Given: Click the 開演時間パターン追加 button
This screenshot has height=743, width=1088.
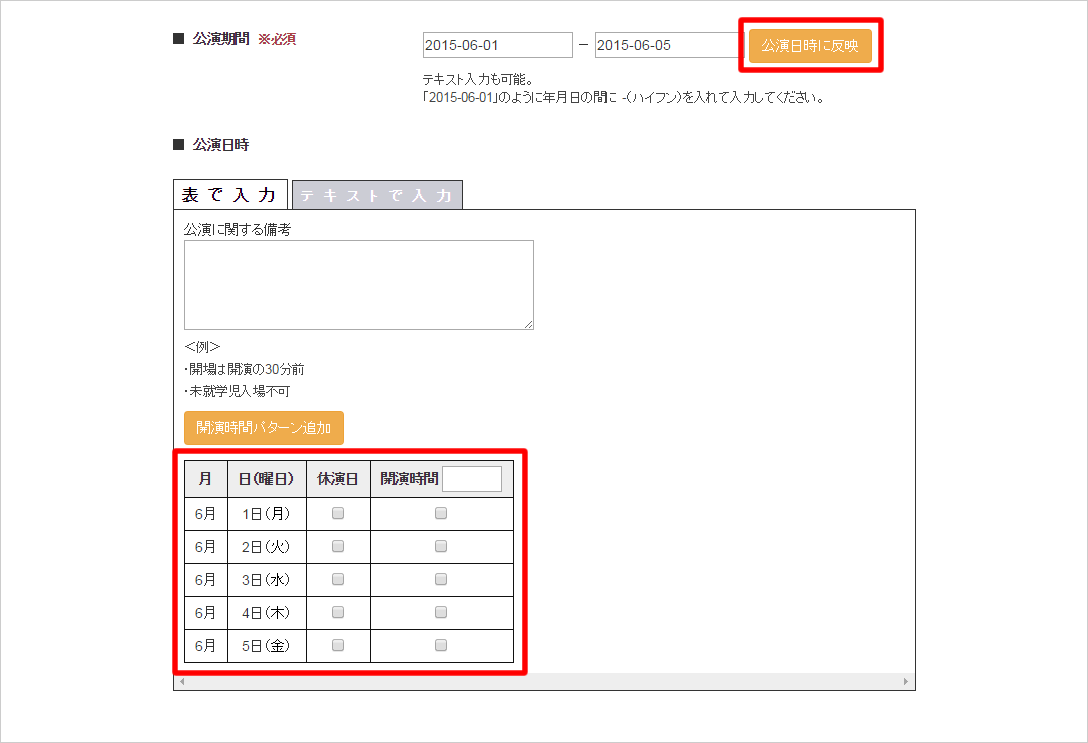Looking at the screenshot, I should pyautogui.click(x=264, y=427).
